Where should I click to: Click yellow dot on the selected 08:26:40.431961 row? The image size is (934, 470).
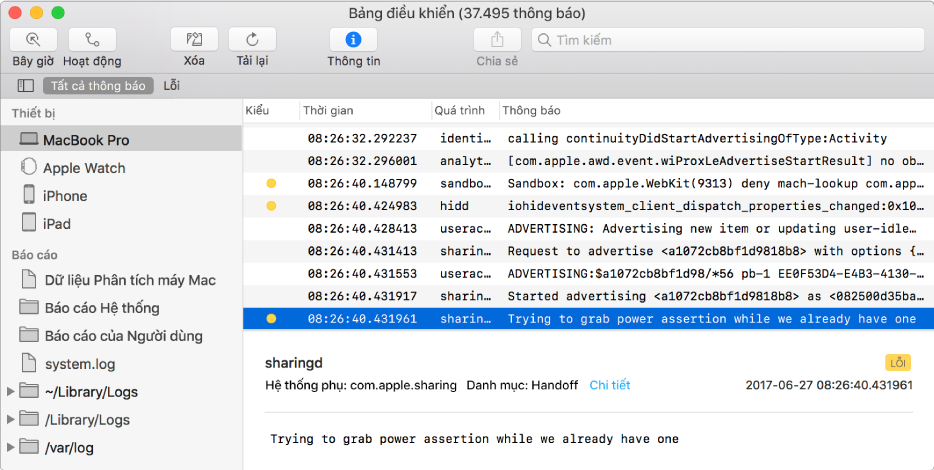(271, 319)
